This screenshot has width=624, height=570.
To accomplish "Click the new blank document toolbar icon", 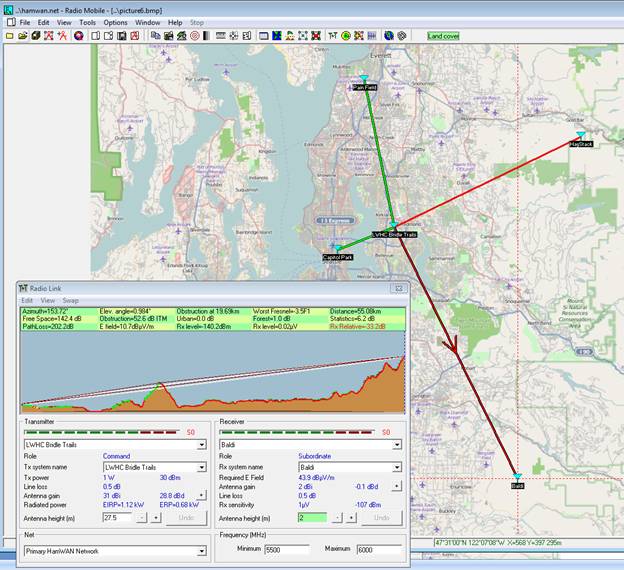I will coord(9,35).
